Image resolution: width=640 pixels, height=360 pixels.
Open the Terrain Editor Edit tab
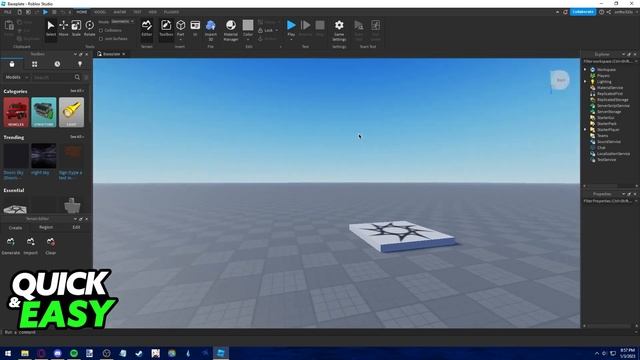pos(76,227)
